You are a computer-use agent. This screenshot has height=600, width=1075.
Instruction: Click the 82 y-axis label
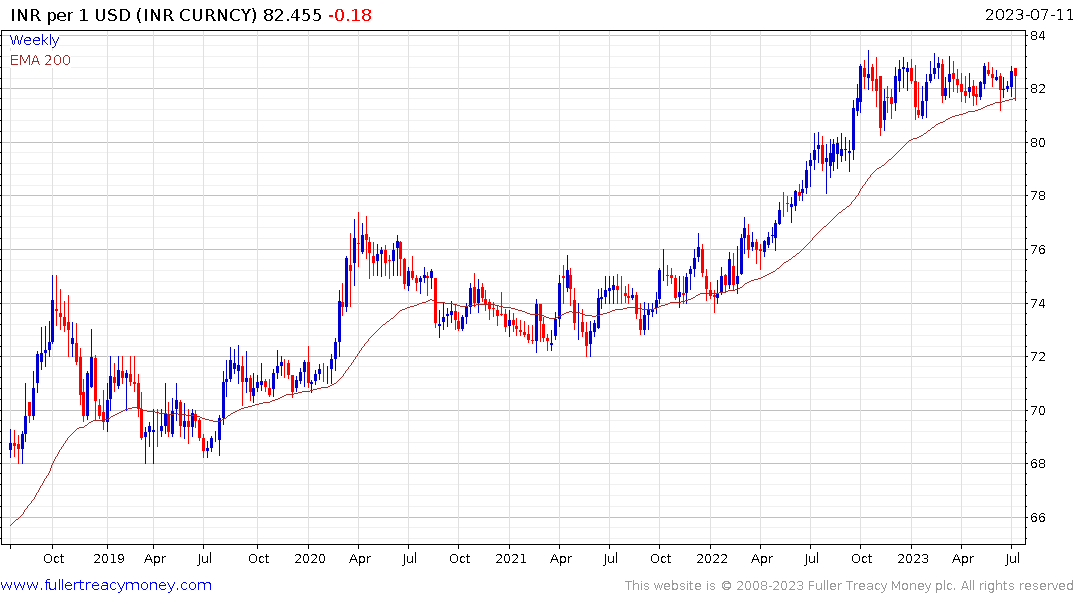click(1037, 89)
